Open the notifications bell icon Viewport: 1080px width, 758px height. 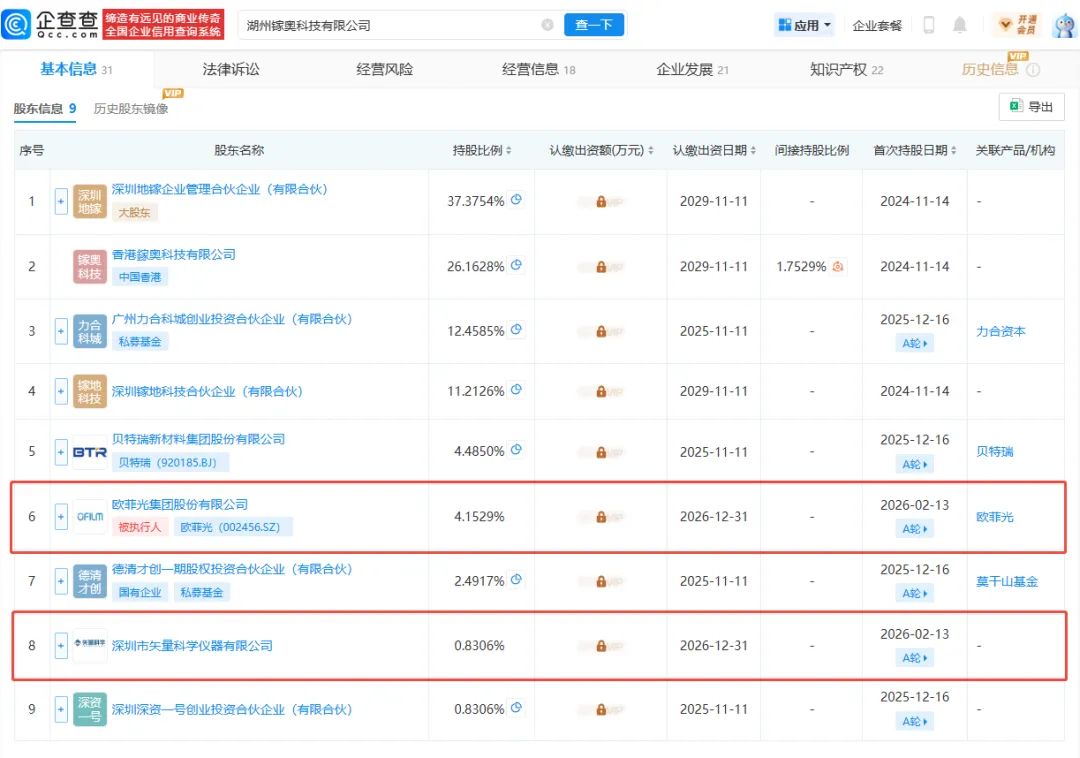tap(959, 25)
